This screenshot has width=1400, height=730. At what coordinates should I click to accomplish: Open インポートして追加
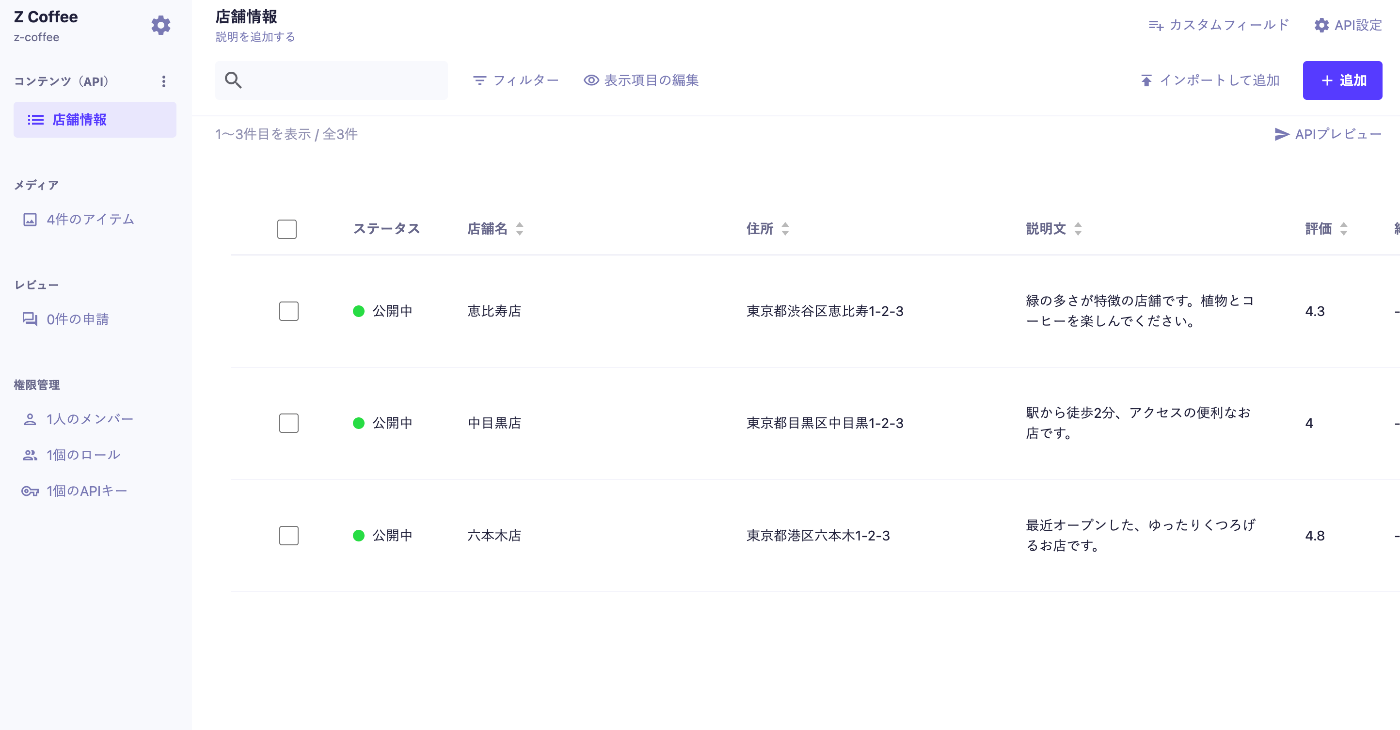click(x=1210, y=80)
